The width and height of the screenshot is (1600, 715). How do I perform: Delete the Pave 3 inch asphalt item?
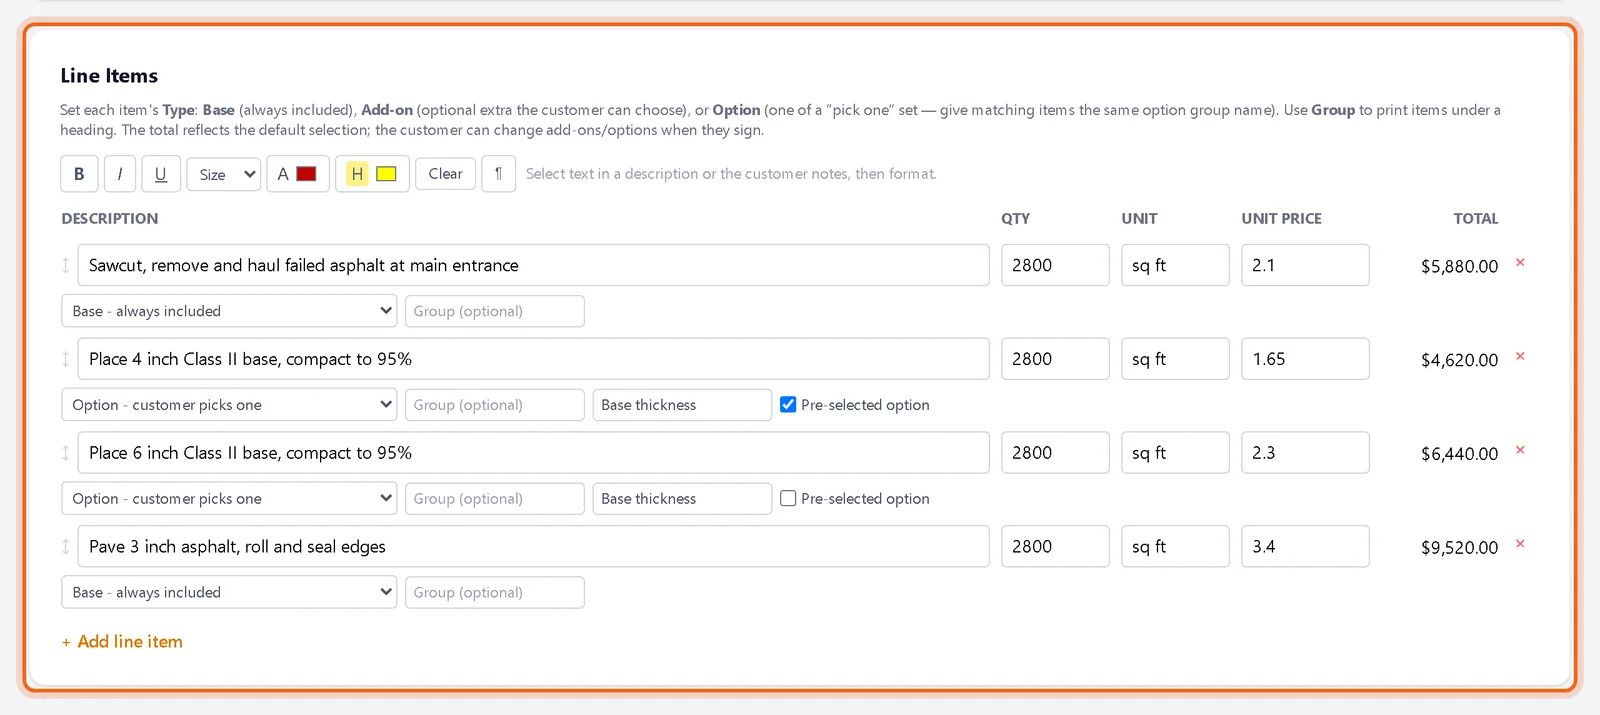click(x=1520, y=545)
